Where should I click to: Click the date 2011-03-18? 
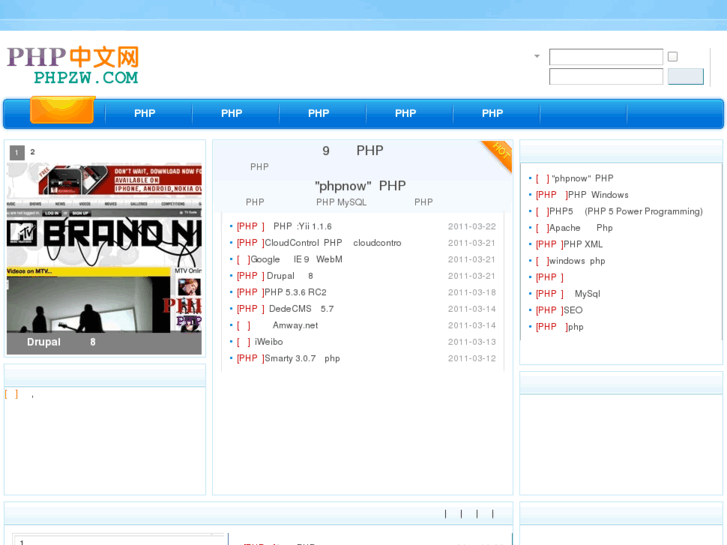click(472, 292)
